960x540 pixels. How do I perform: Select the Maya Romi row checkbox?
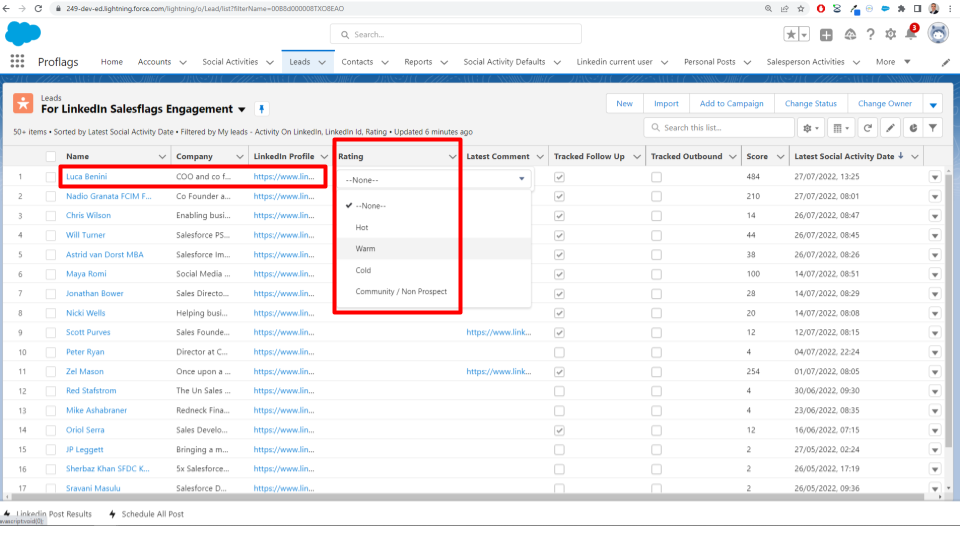pyautogui.click(x=51, y=274)
